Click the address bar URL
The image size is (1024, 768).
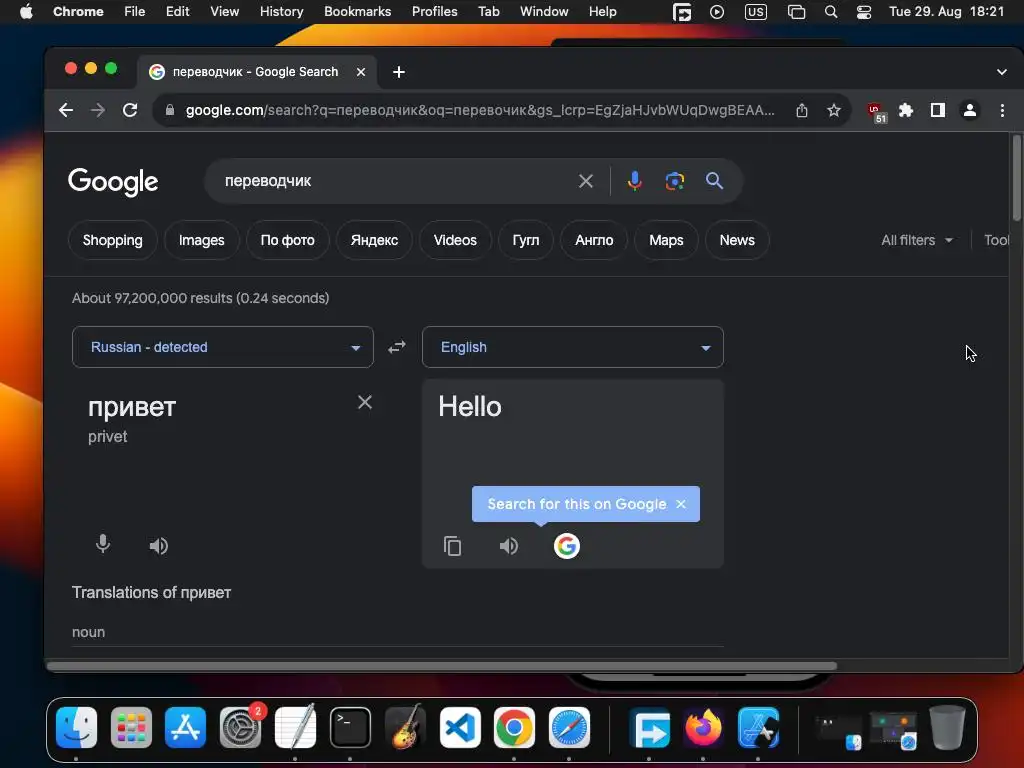click(480, 110)
